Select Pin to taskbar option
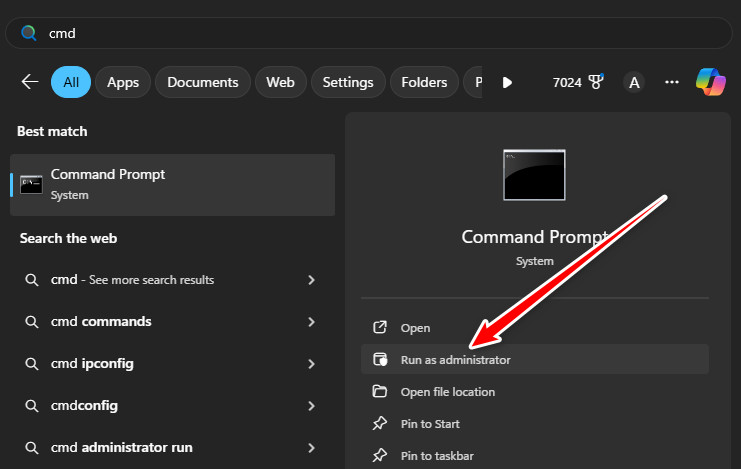 437,455
